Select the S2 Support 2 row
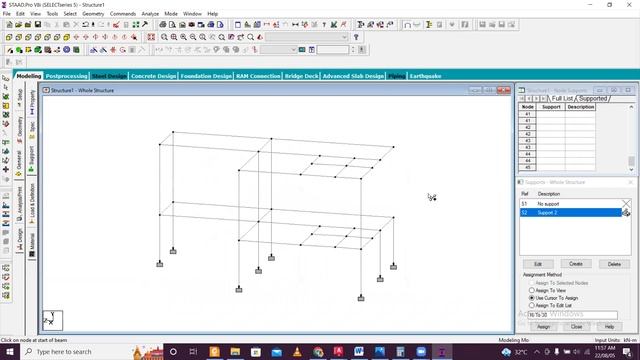 click(x=571, y=213)
